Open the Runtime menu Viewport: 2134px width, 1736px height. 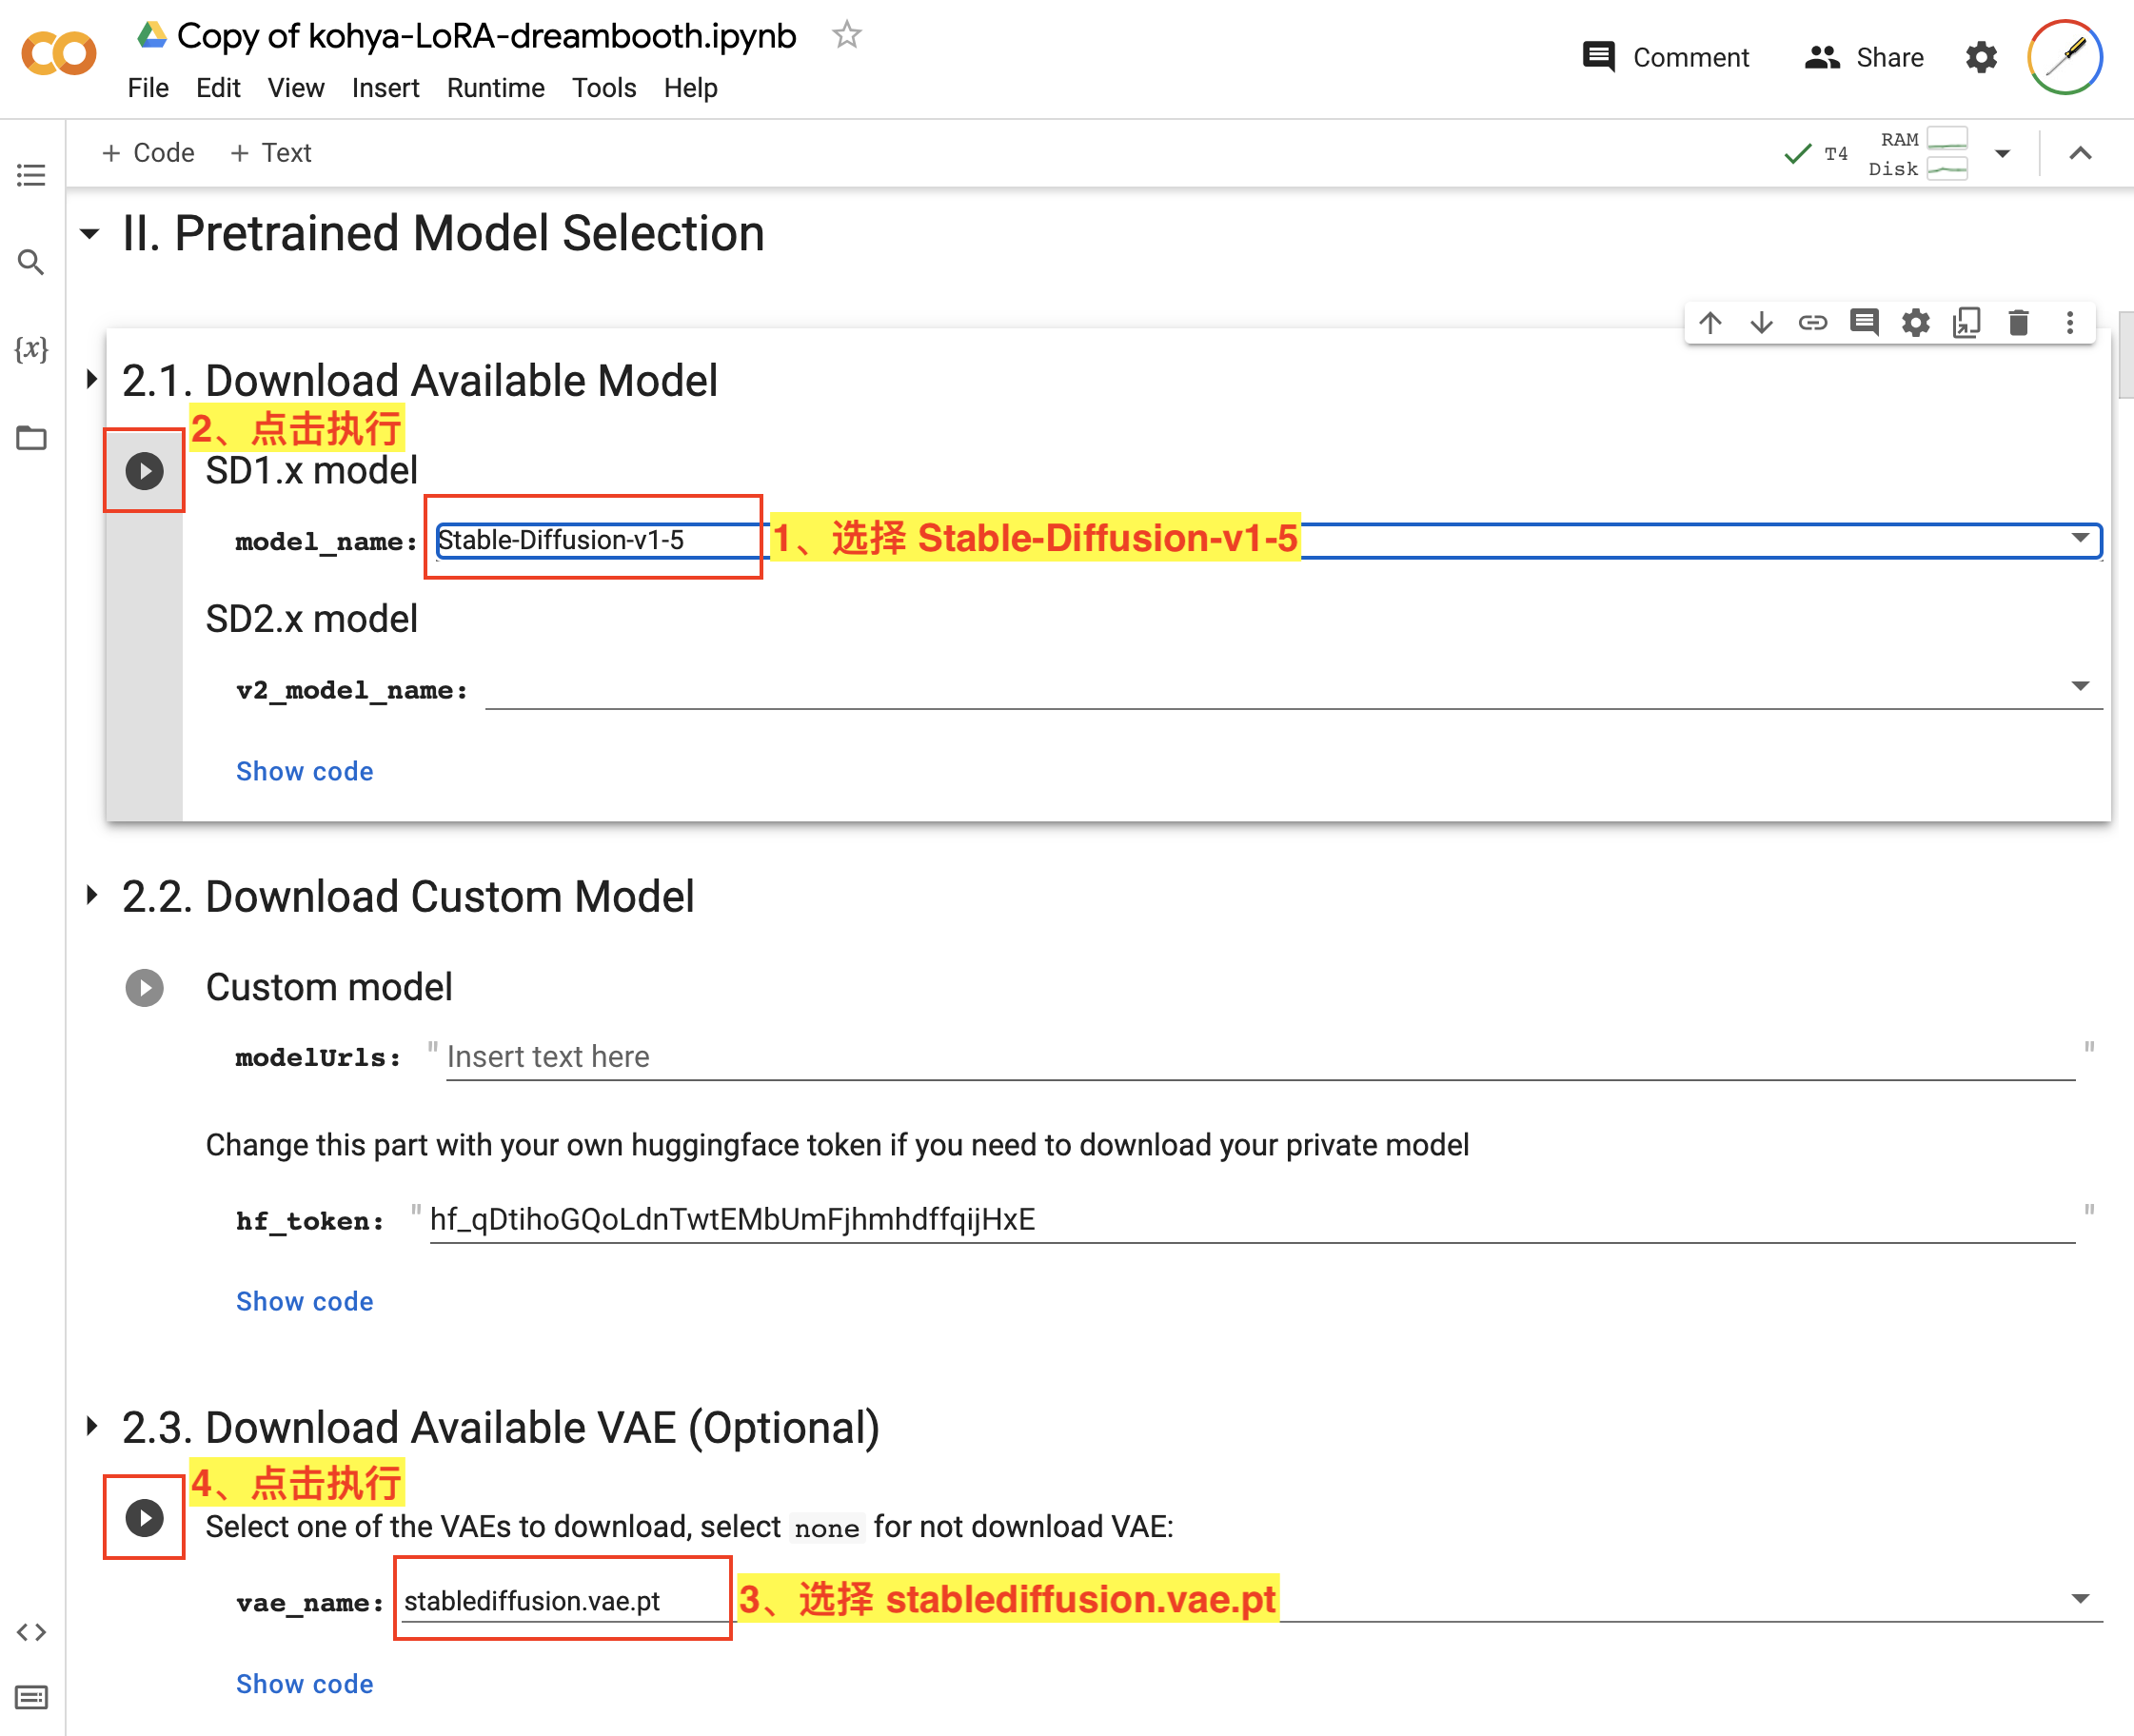point(495,88)
